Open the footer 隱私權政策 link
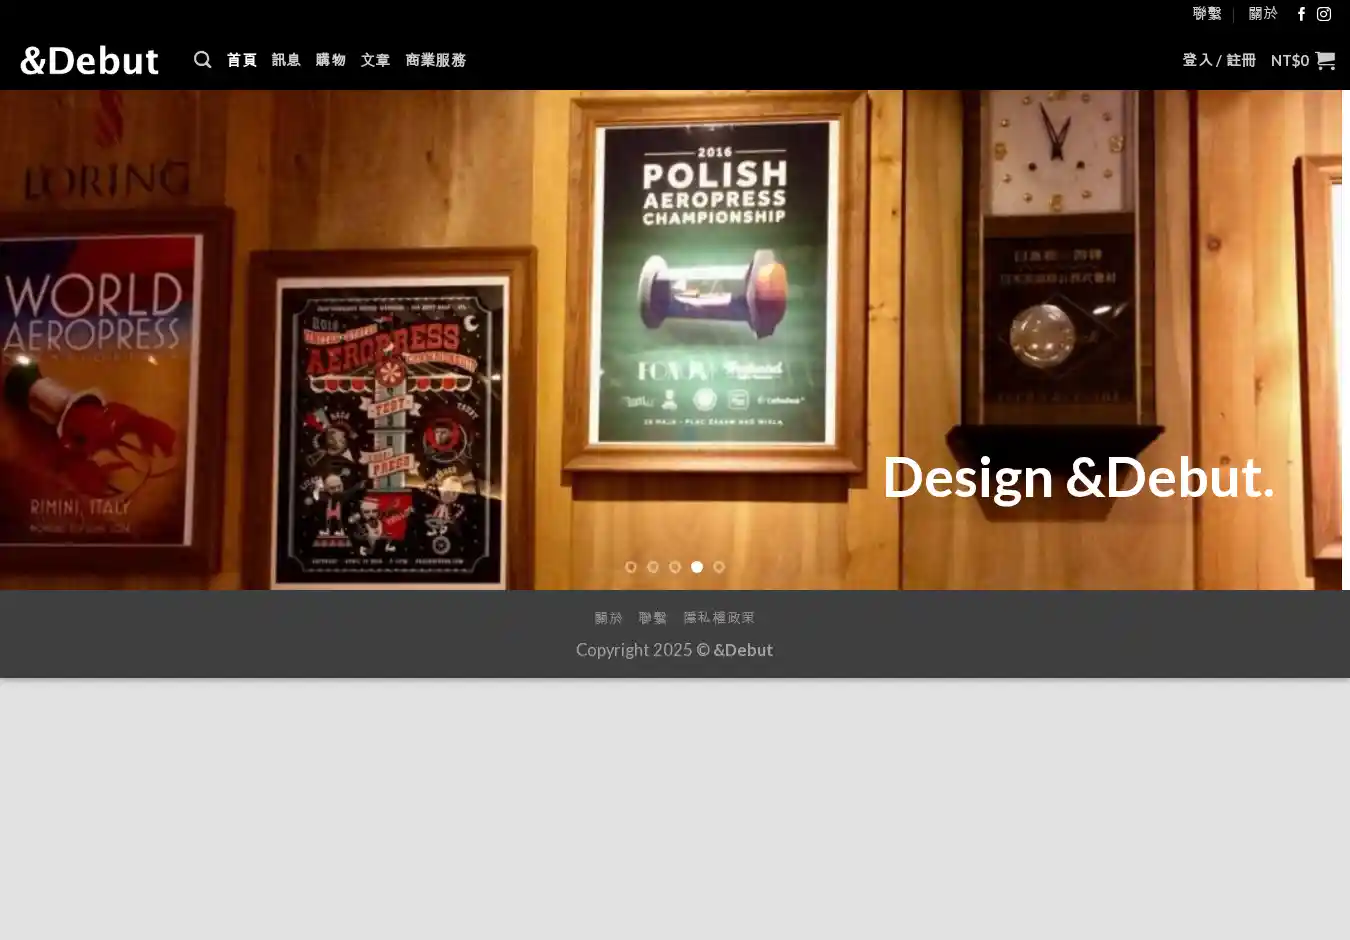 [719, 618]
